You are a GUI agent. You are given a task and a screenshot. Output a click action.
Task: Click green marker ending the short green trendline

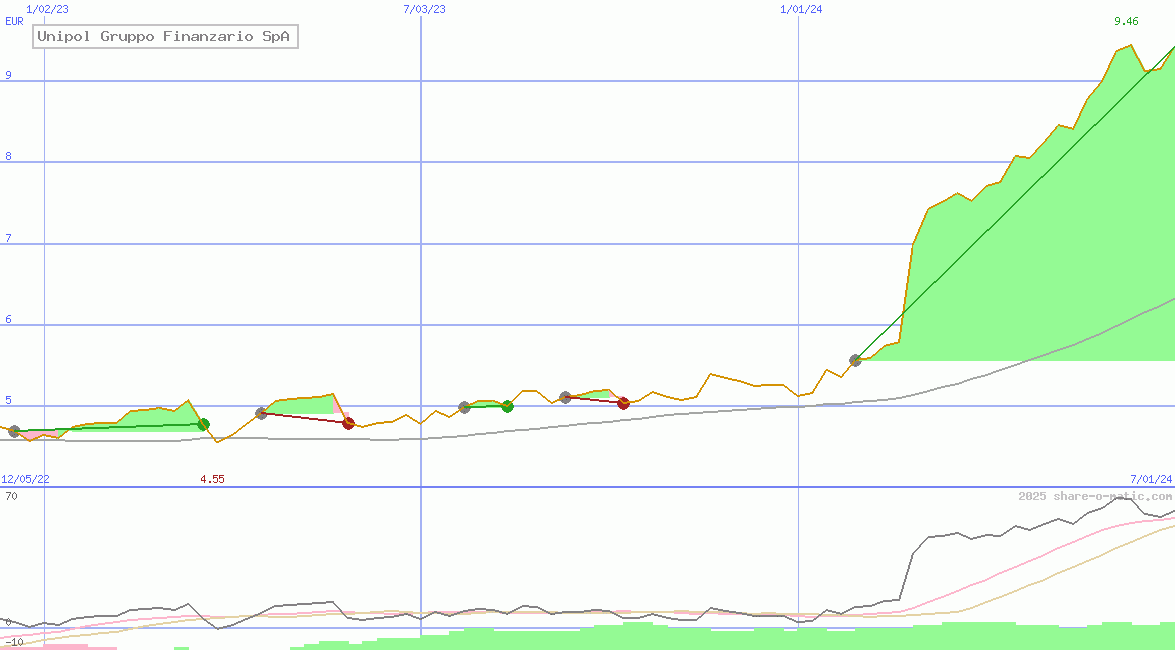507,406
